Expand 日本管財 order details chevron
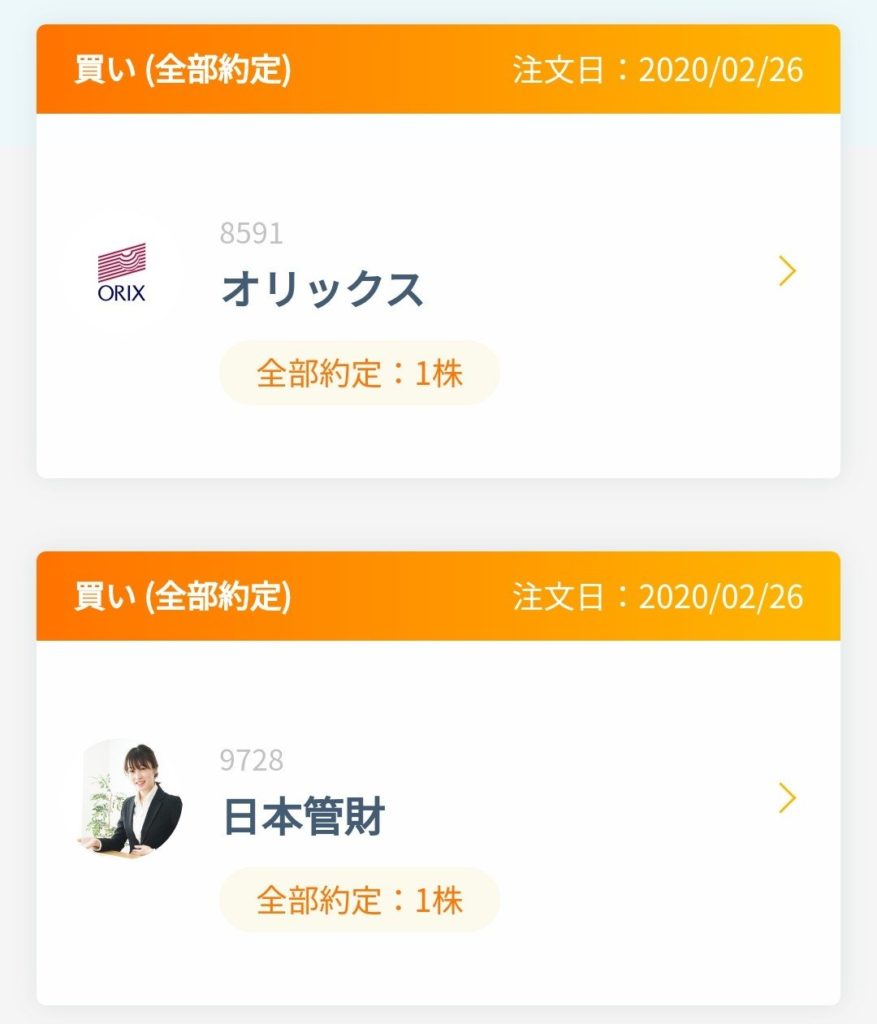 click(788, 797)
